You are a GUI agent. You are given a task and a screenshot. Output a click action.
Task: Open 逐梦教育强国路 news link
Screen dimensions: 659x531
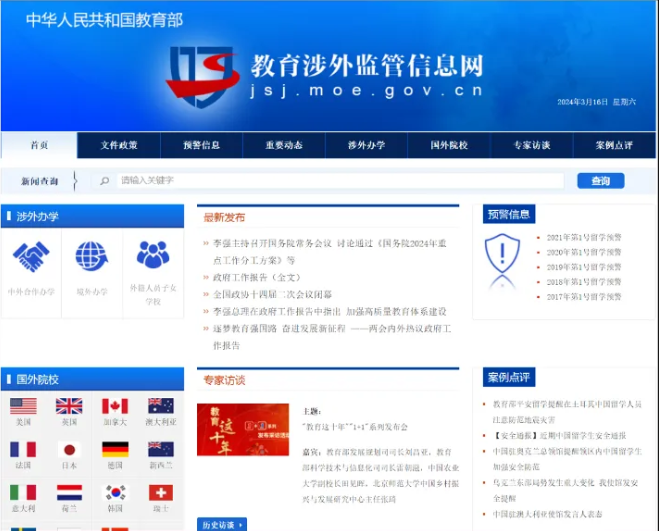click(x=332, y=337)
